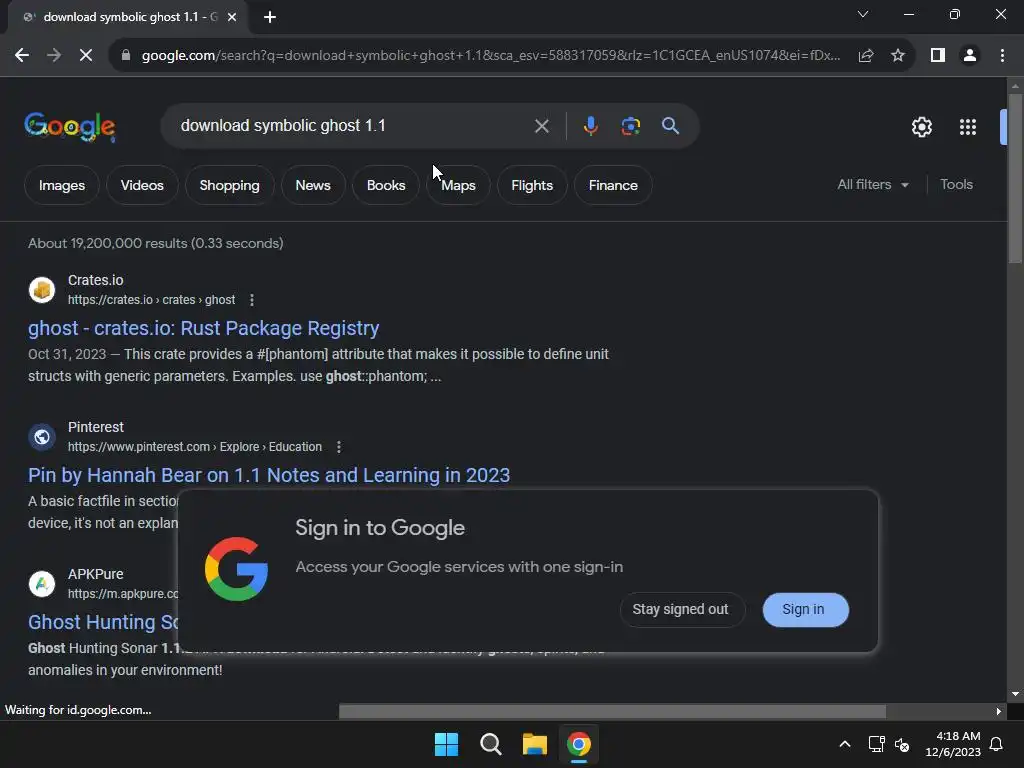View site information via the padlock icon
This screenshot has height=768, width=1024.
[126, 56]
